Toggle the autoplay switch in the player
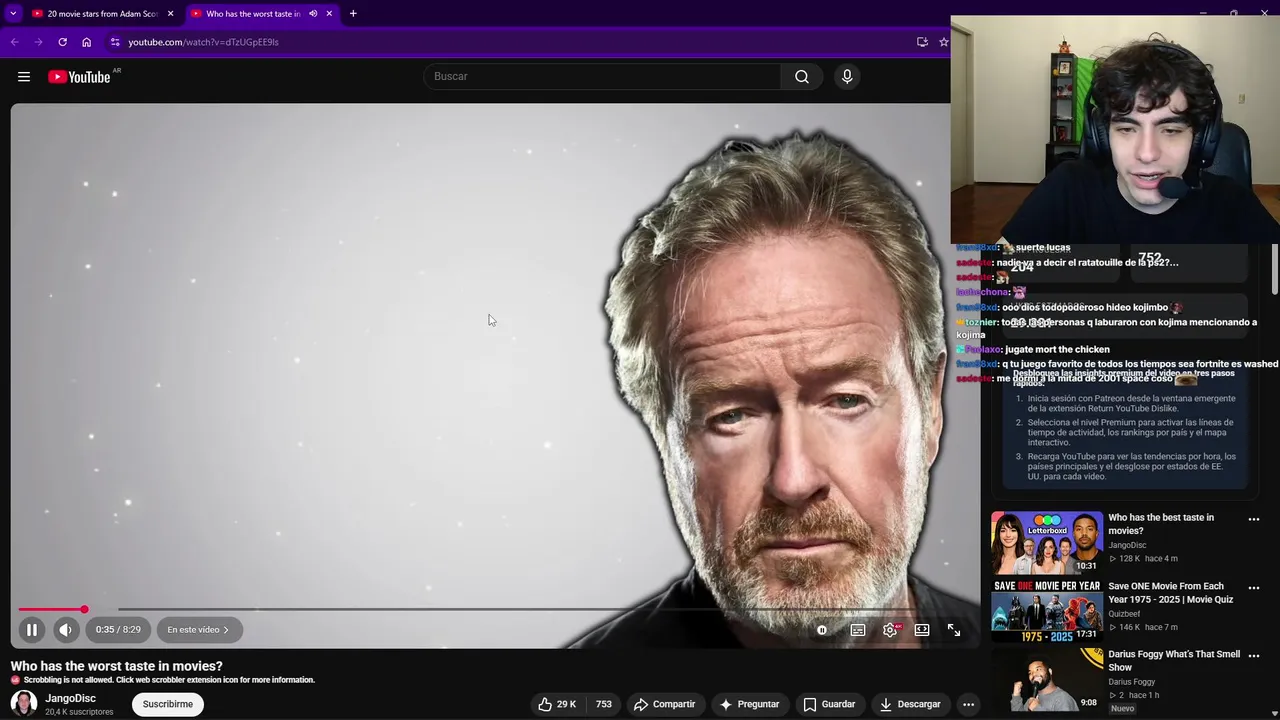1280x720 pixels. click(x=822, y=630)
